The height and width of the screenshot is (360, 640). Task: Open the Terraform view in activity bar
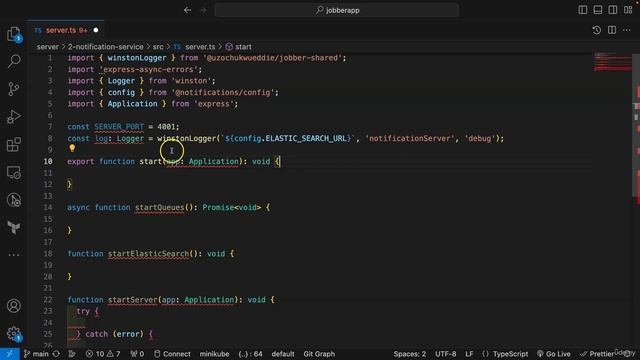click(13, 227)
